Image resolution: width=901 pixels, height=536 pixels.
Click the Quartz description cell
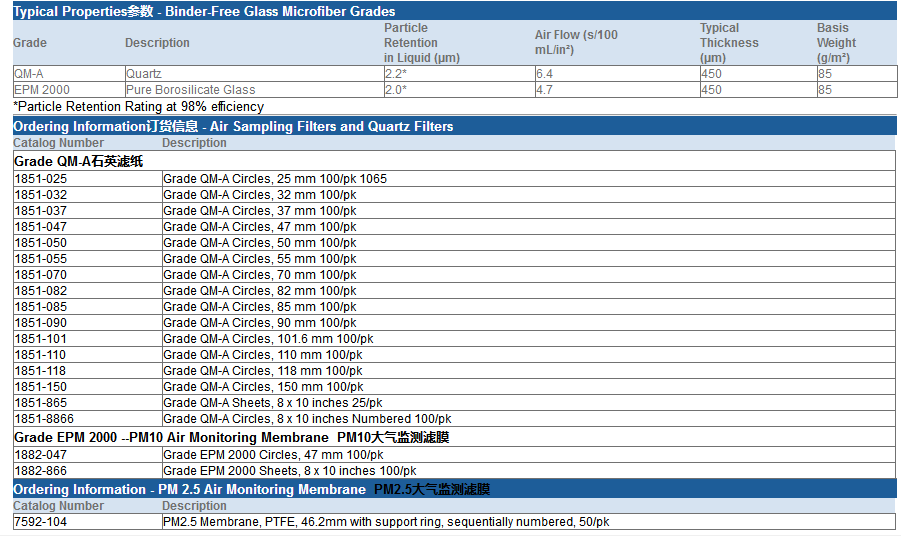(x=254, y=74)
